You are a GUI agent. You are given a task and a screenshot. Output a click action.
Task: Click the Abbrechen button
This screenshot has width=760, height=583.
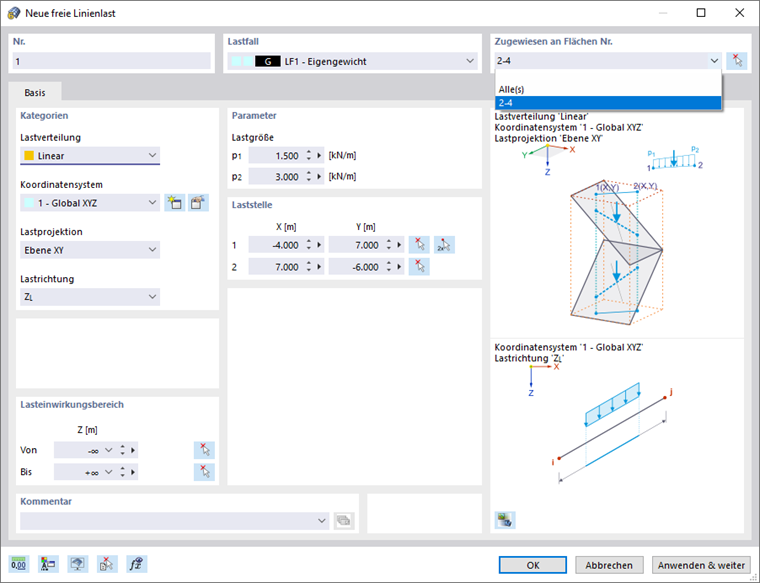tap(609, 565)
